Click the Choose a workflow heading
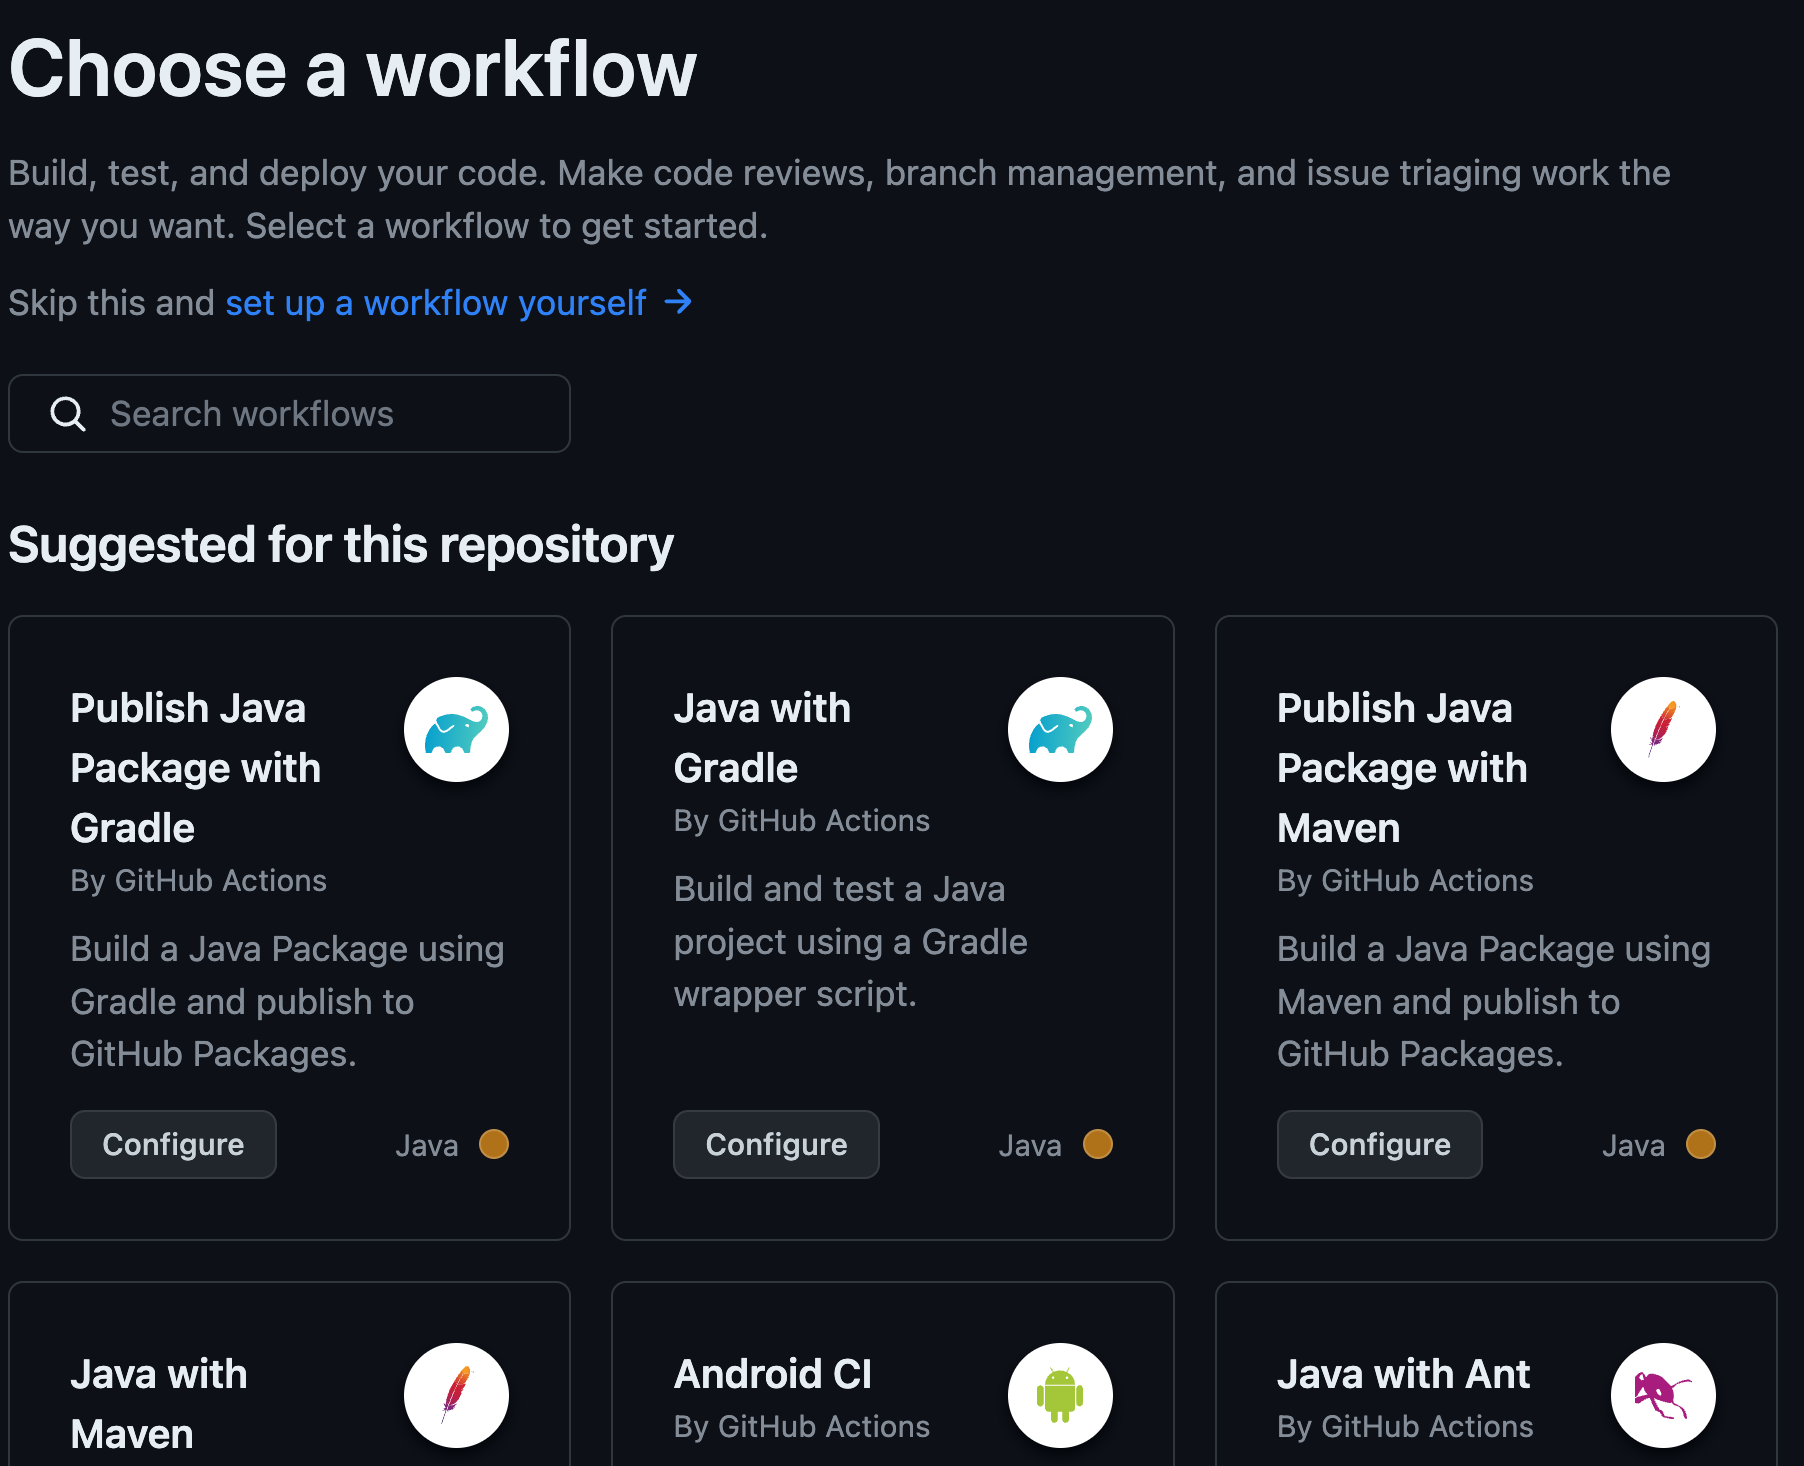 (x=352, y=70)
